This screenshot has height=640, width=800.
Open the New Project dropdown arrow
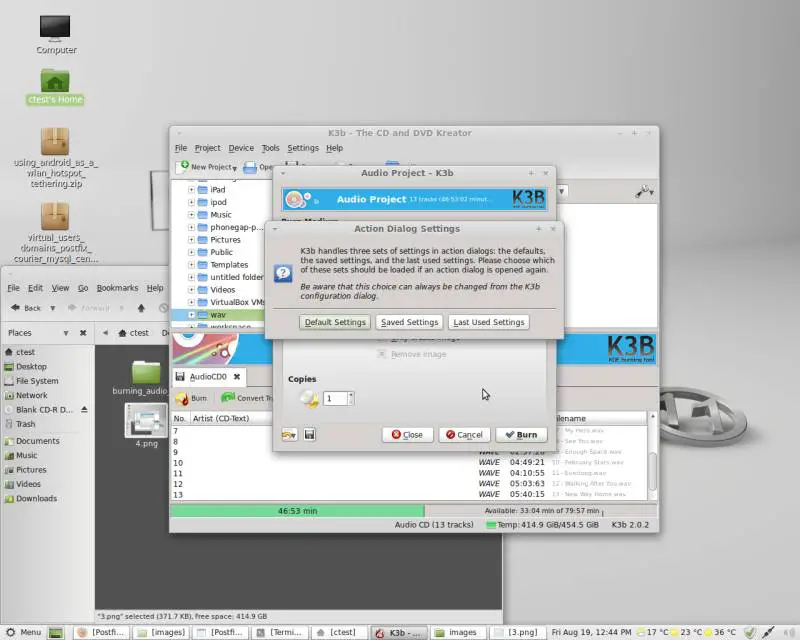[x=234, y=168]
